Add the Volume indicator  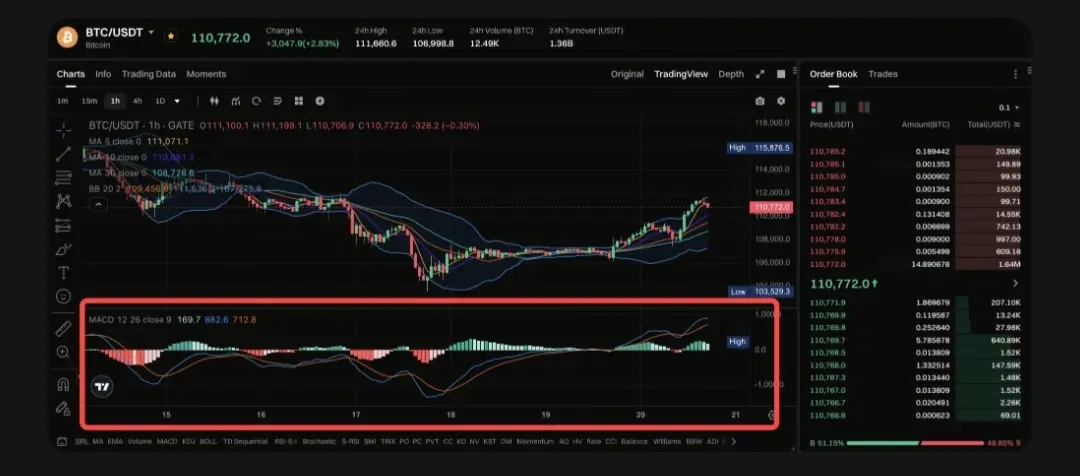coord(139,442)
